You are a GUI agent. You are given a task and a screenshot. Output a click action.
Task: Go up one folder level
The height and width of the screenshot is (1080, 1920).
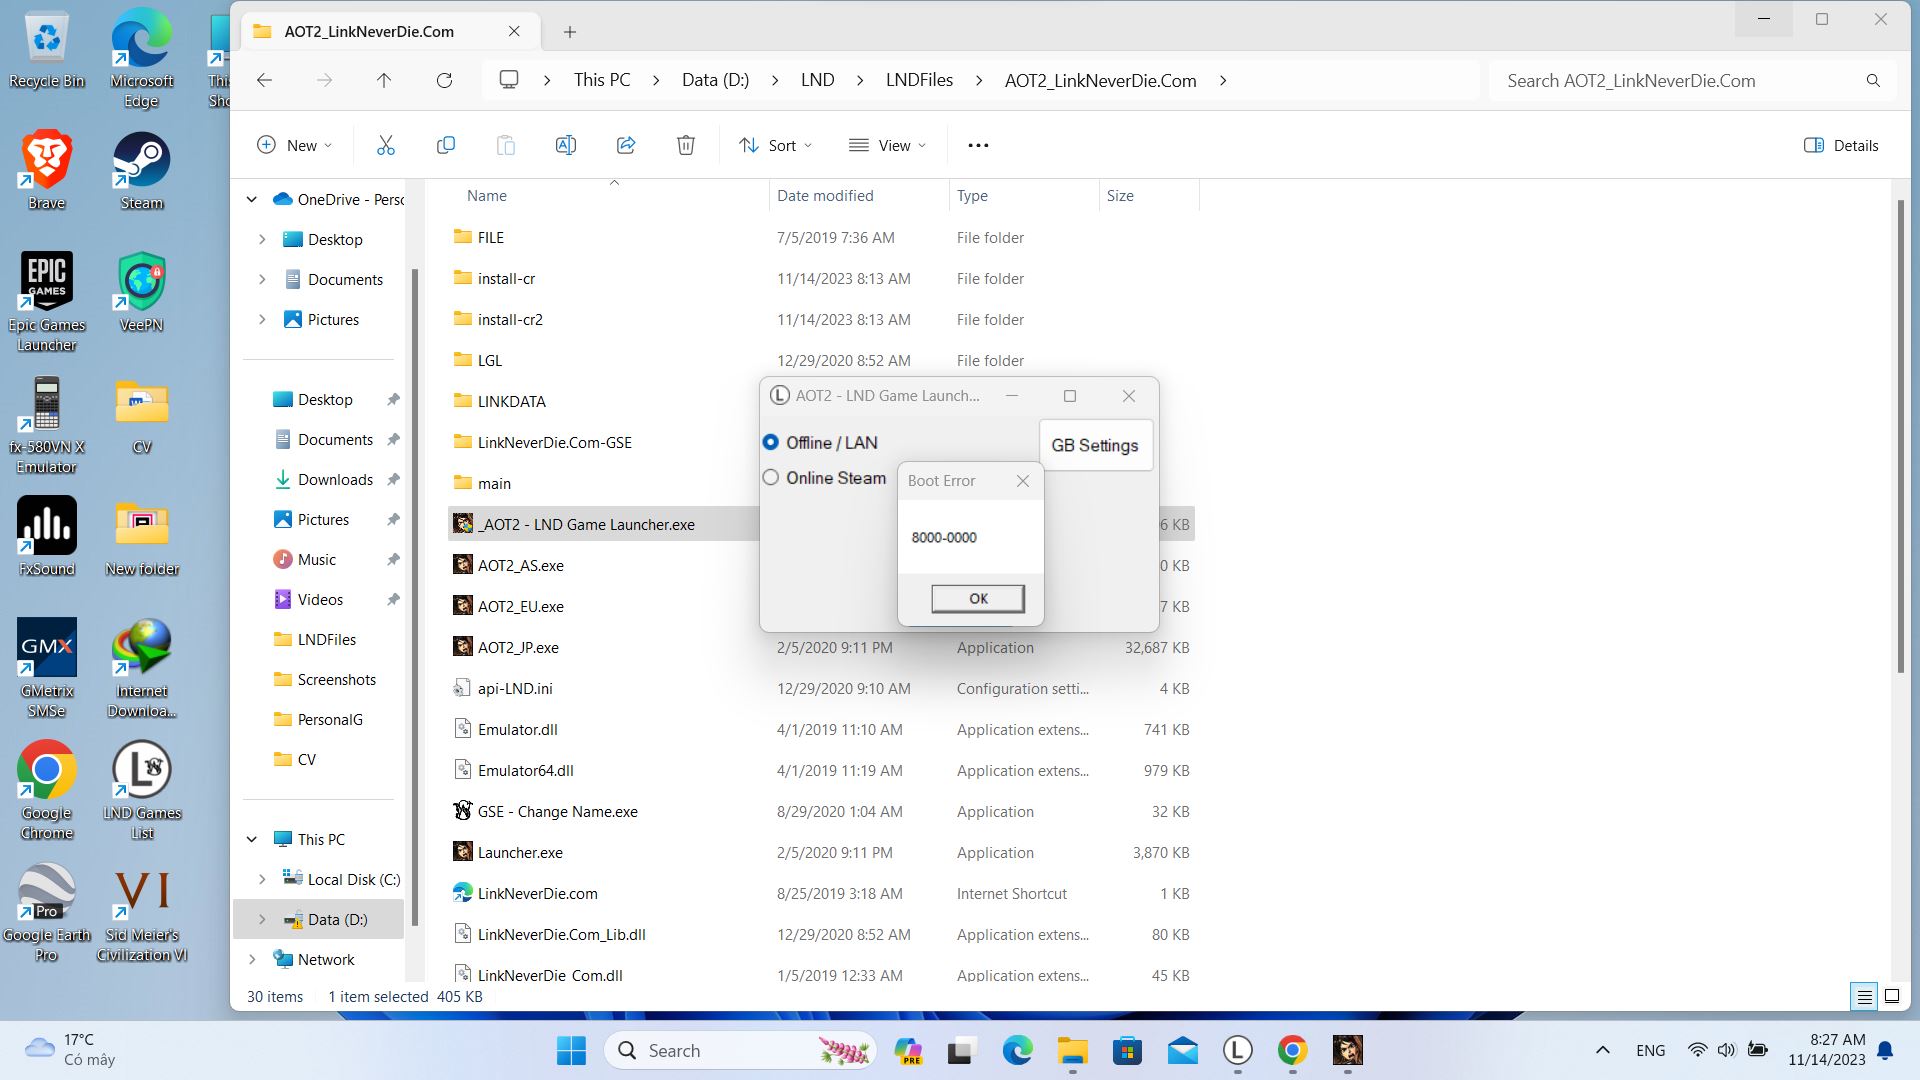pos(384,80)
